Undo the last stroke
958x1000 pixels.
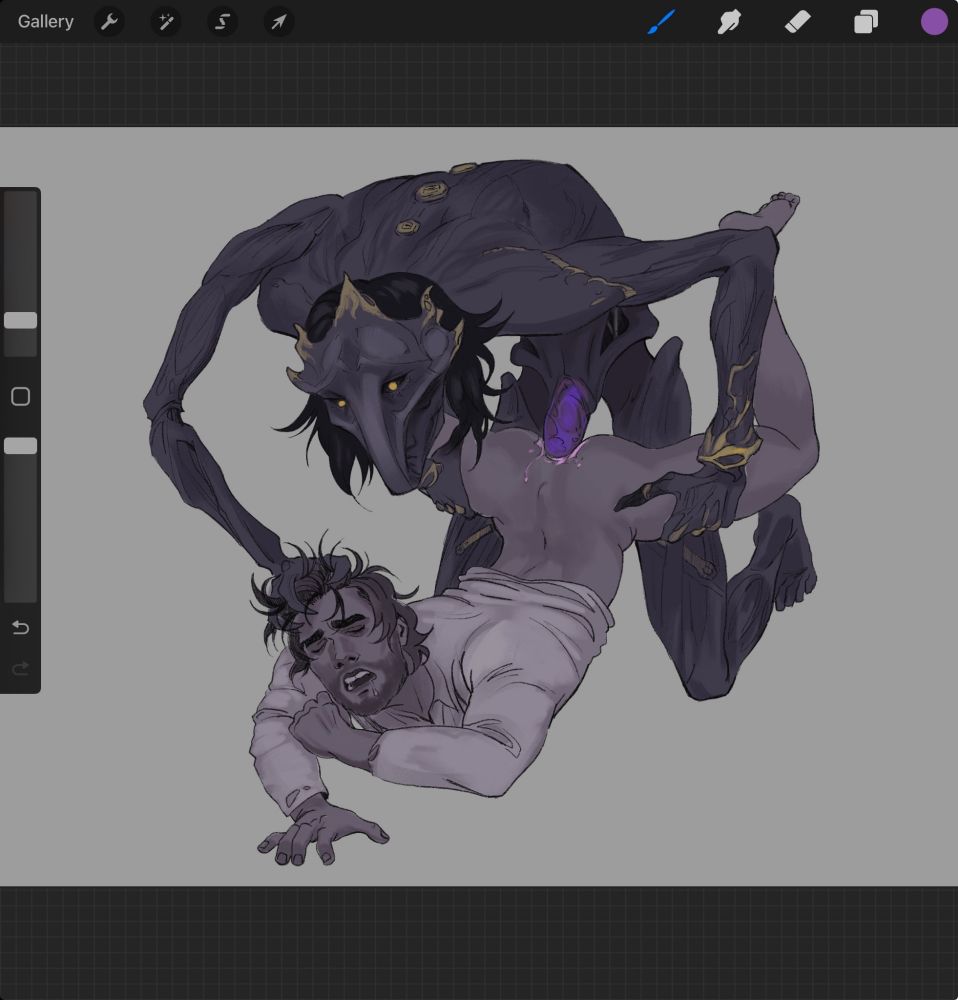click(x=20, y=628)
